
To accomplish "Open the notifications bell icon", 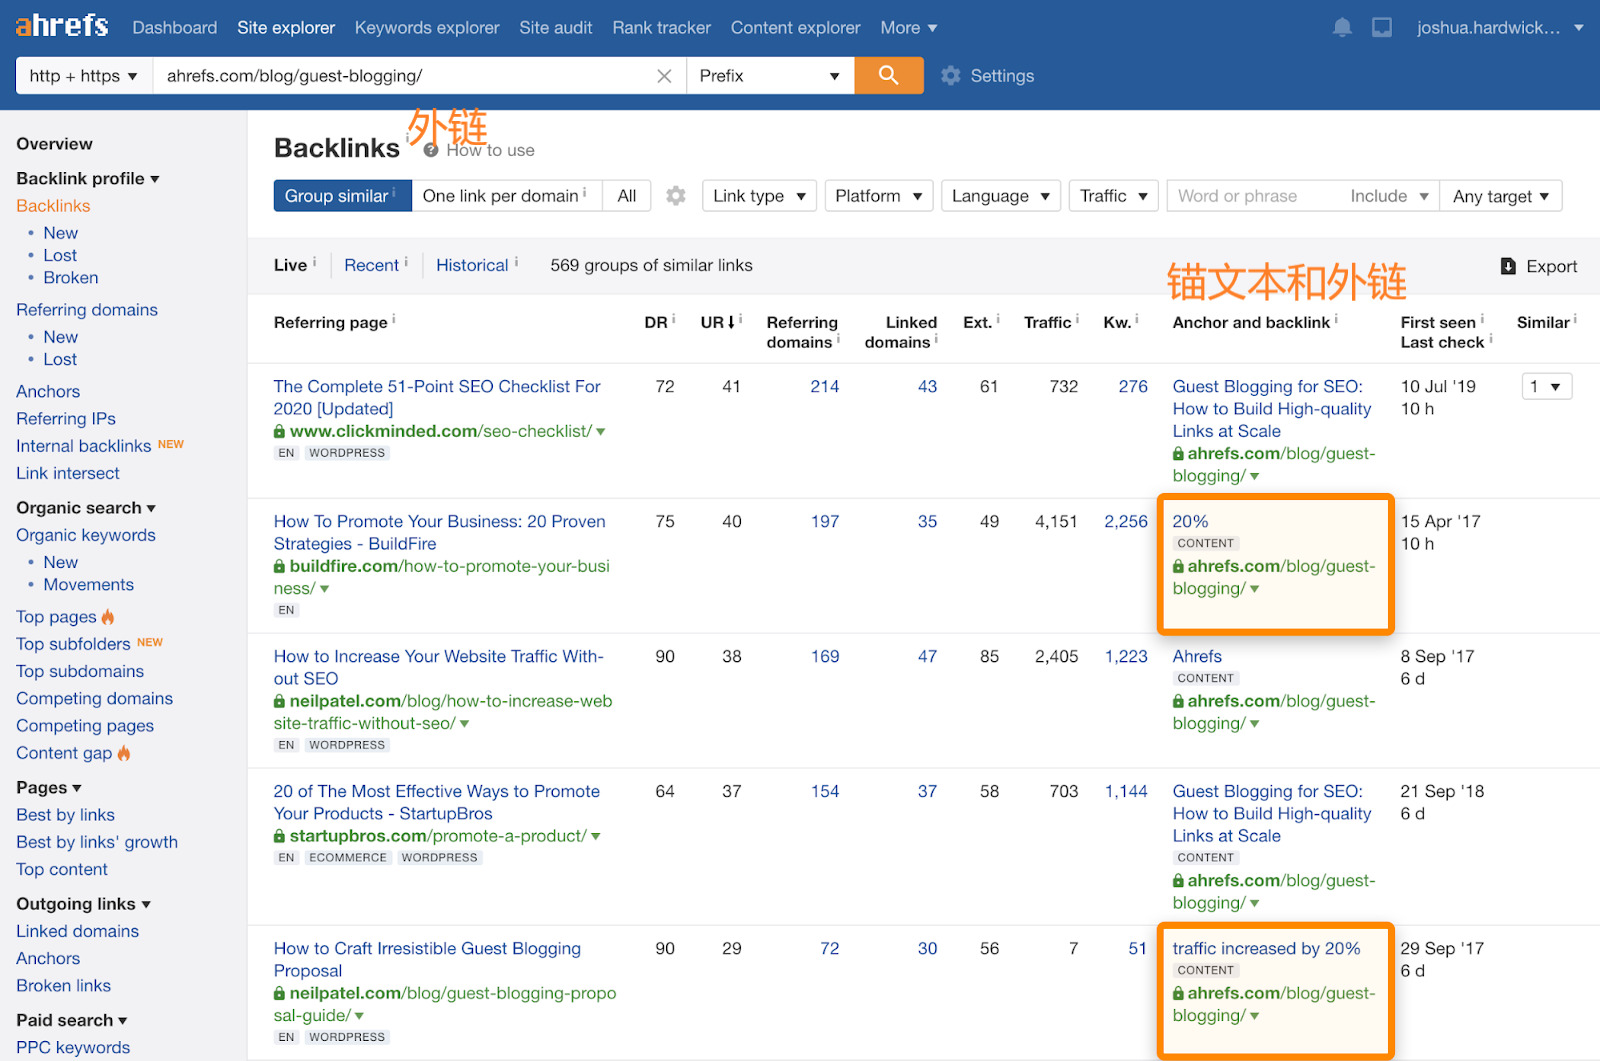I will click(1342, 28).
